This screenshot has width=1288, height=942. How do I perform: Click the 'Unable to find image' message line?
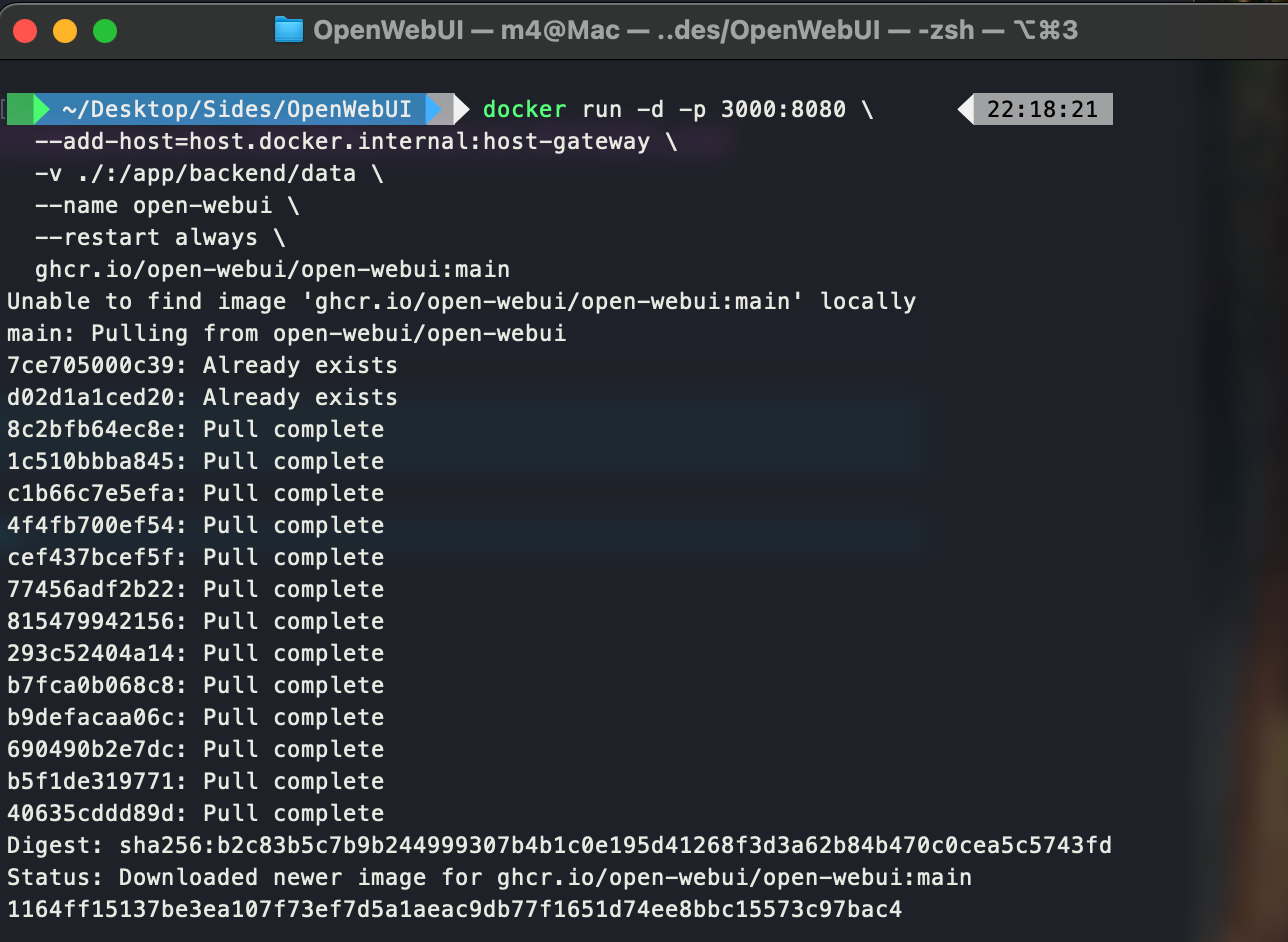coord(460,301)
